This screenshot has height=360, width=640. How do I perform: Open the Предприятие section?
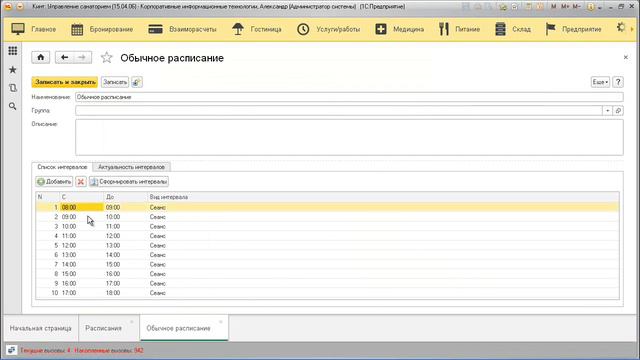[573, 29]
